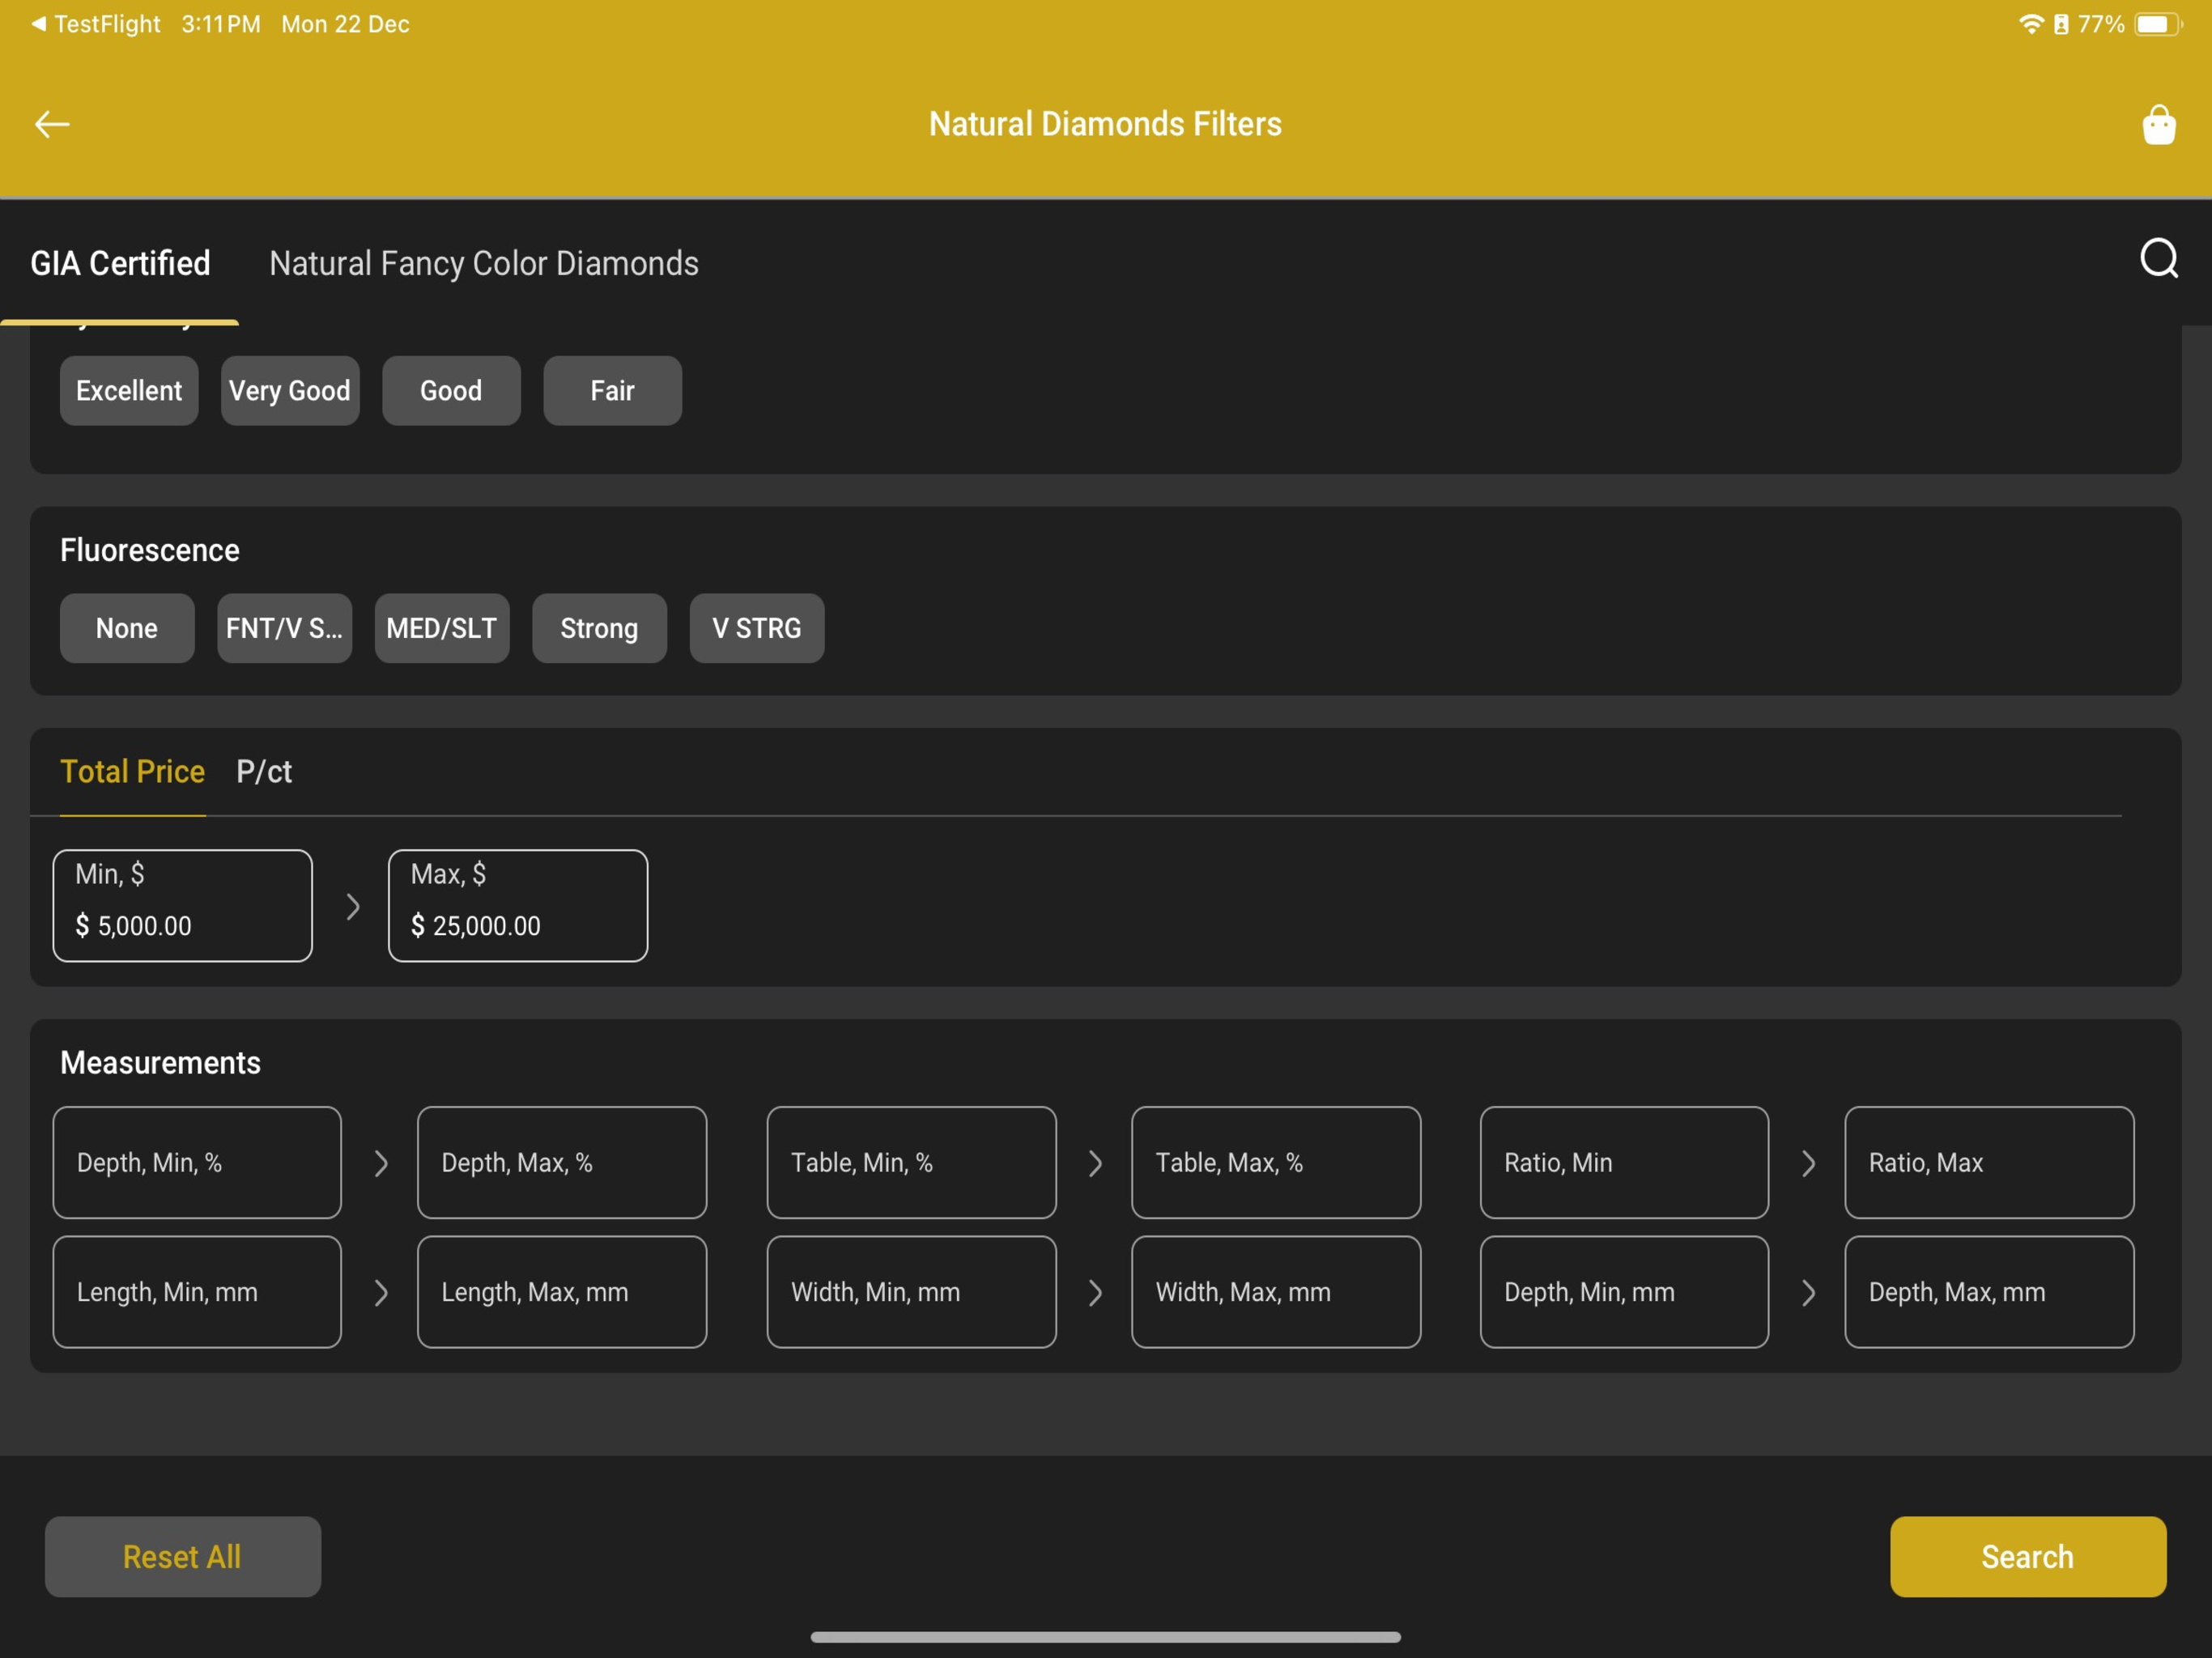Toggle fluorescence None chip
Image resolution: width=2212 pixels, height=1658 pixels.
[x=127, y=628]
